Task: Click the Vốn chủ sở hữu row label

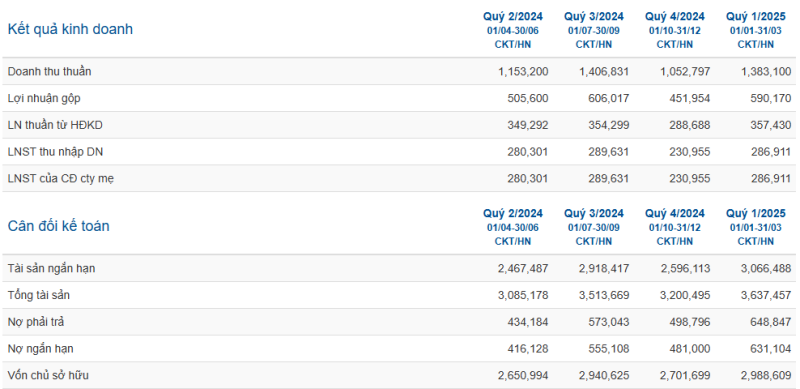Action: pos(48,375)
